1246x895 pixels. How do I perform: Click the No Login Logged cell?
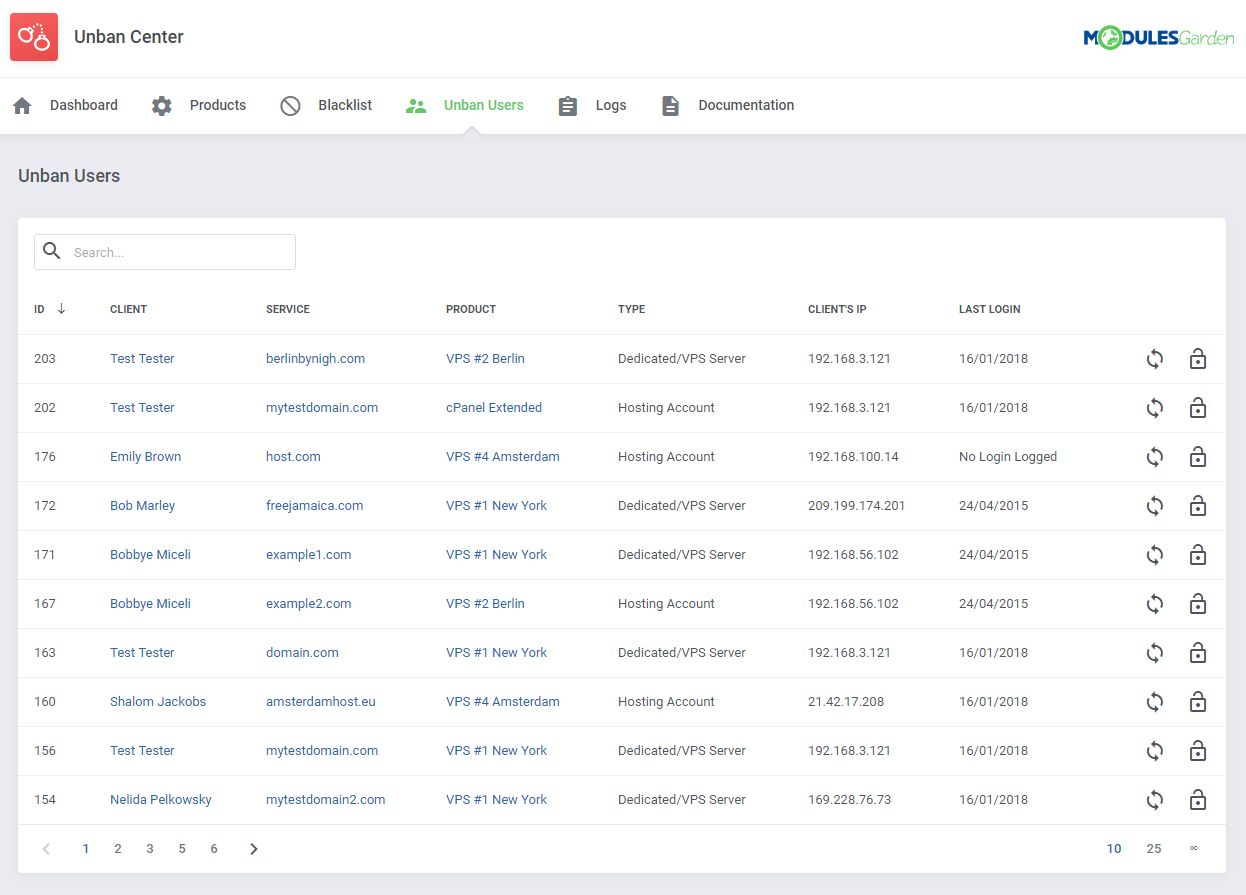[x=1008, y=457]
